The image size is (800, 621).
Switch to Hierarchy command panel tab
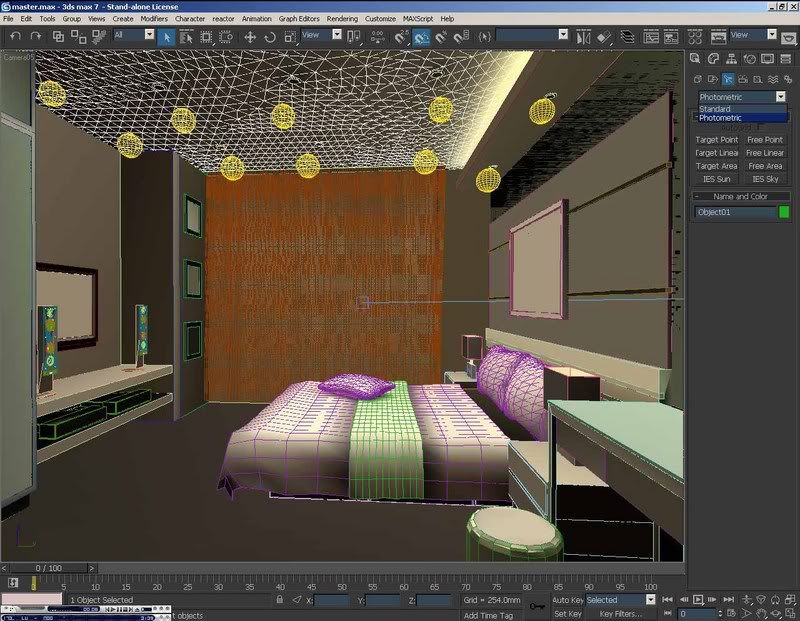click(731, 59)
